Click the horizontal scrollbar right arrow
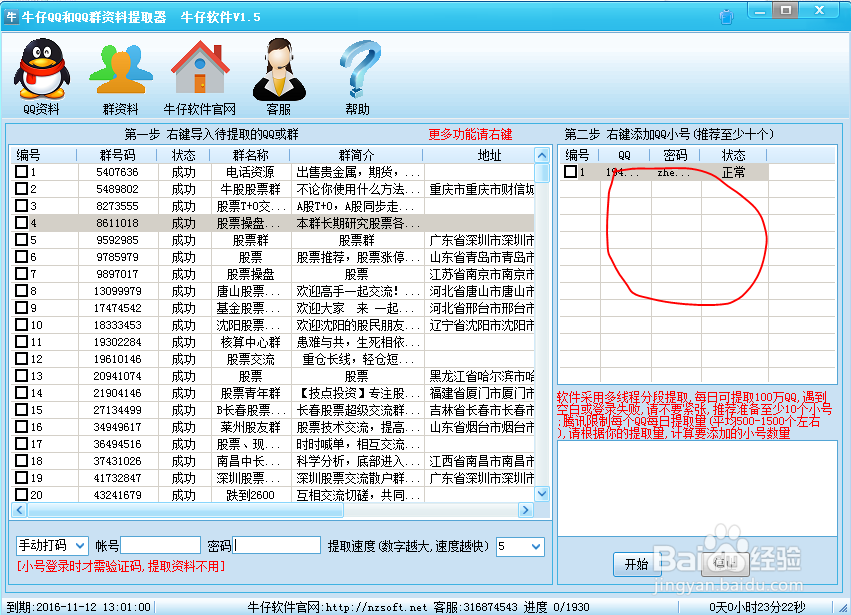The image size is (851, 615). (525, 510)
